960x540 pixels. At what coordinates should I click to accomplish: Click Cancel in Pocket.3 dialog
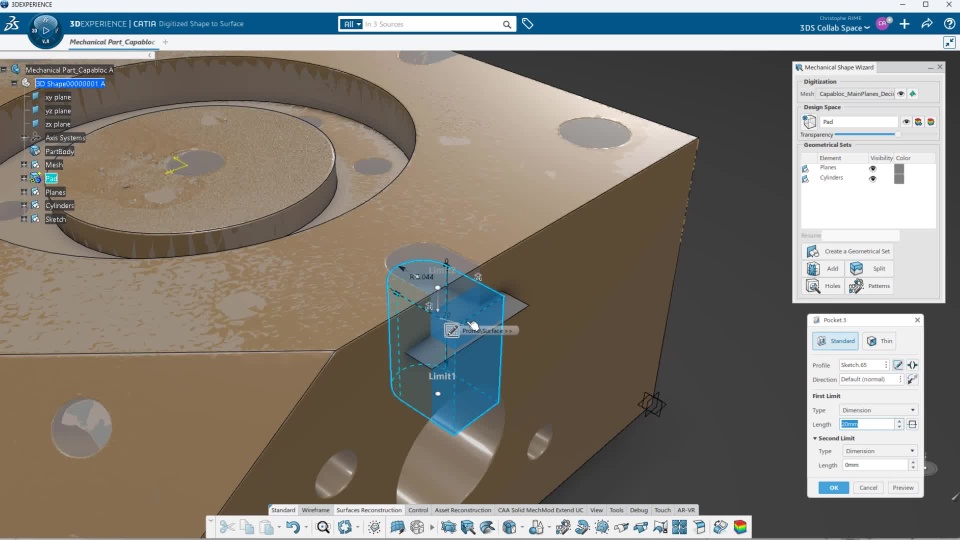coord(868,488)
